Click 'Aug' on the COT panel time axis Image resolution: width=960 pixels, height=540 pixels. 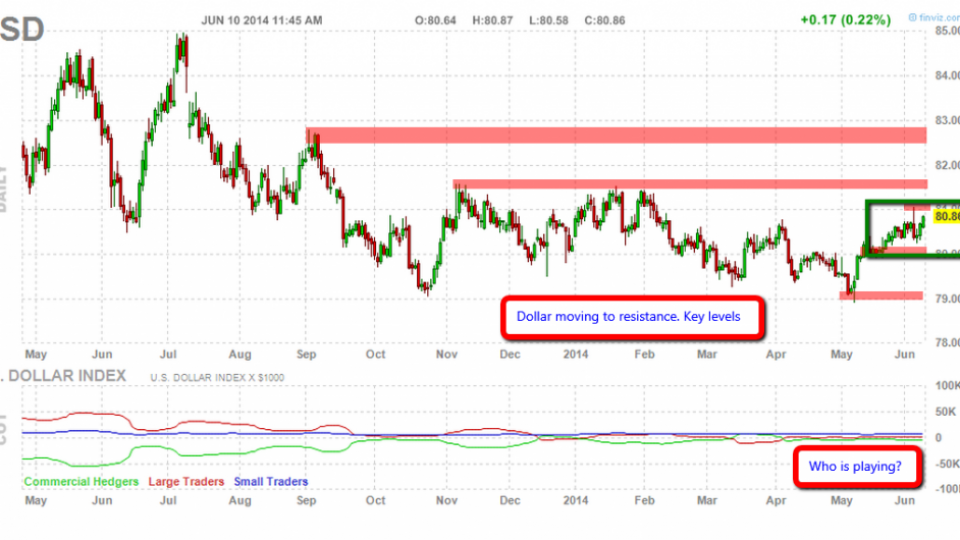[240, 500]
